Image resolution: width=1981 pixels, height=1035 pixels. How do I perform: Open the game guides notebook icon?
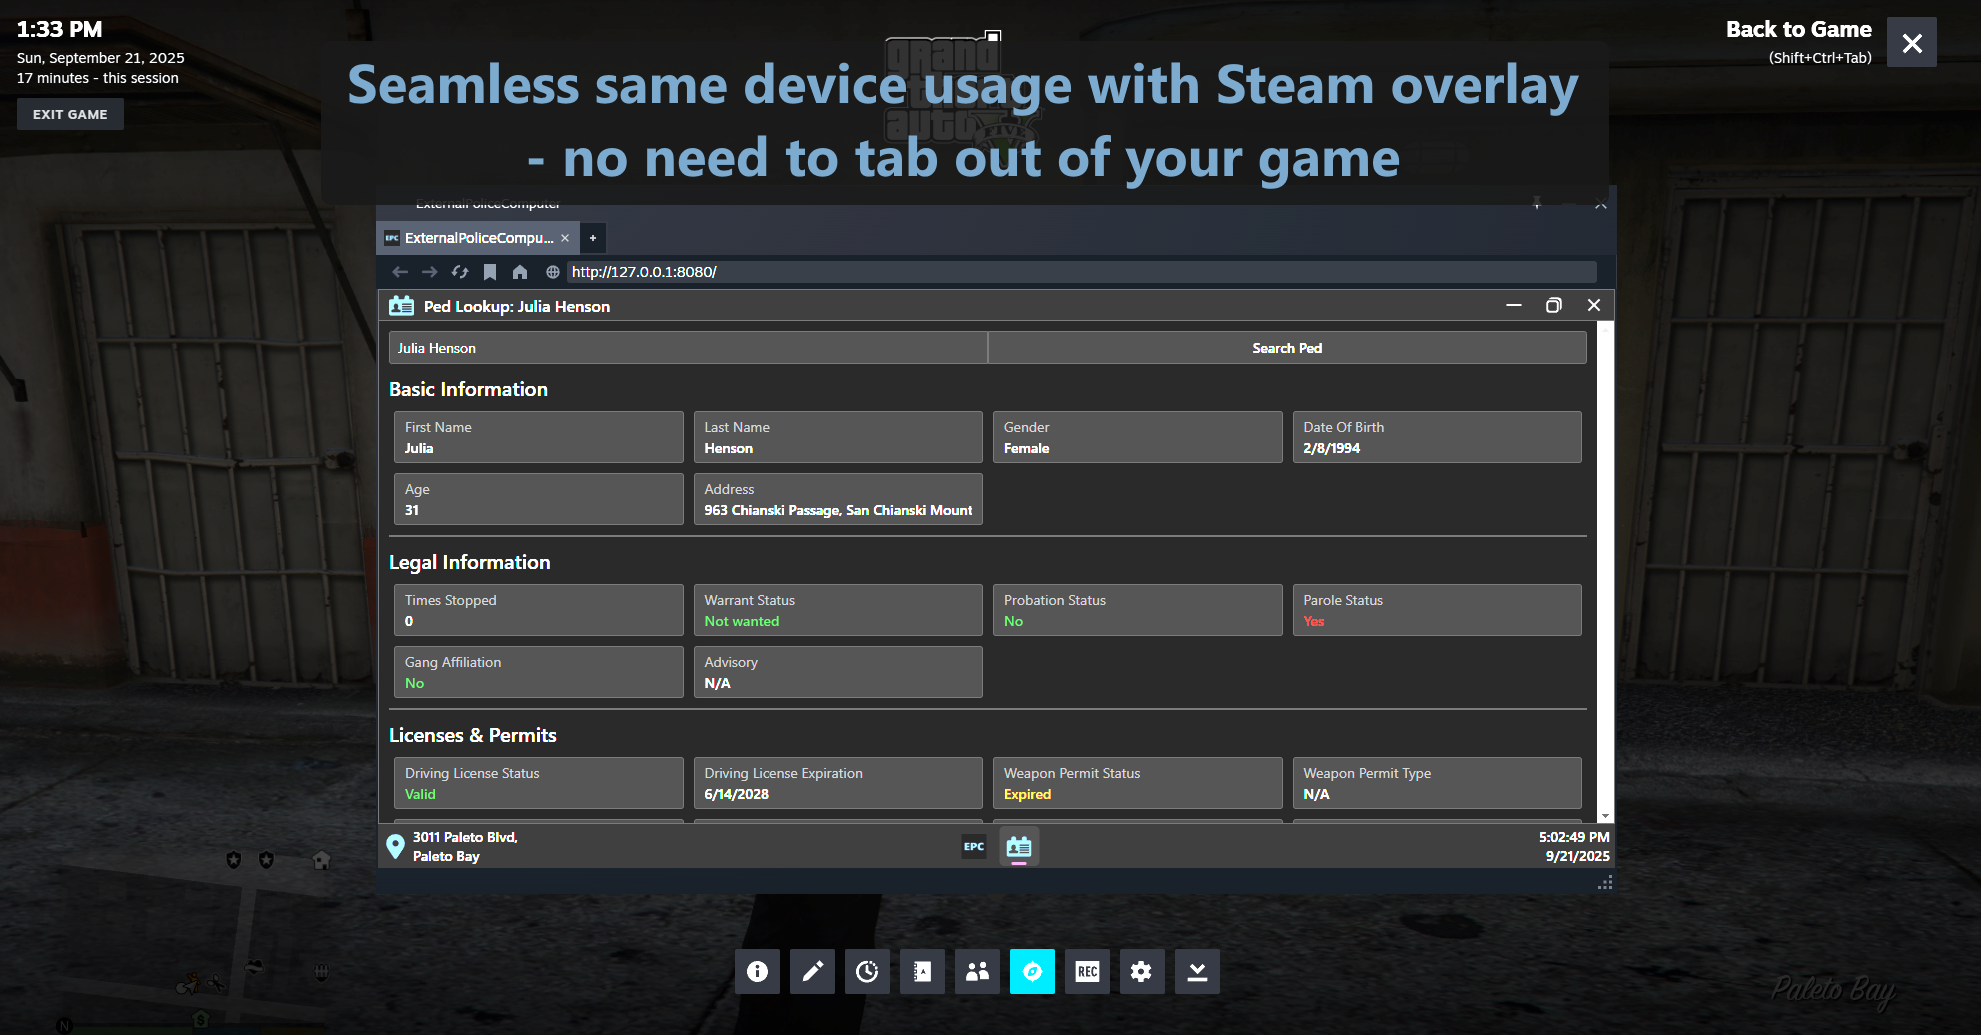pos(922,971)
